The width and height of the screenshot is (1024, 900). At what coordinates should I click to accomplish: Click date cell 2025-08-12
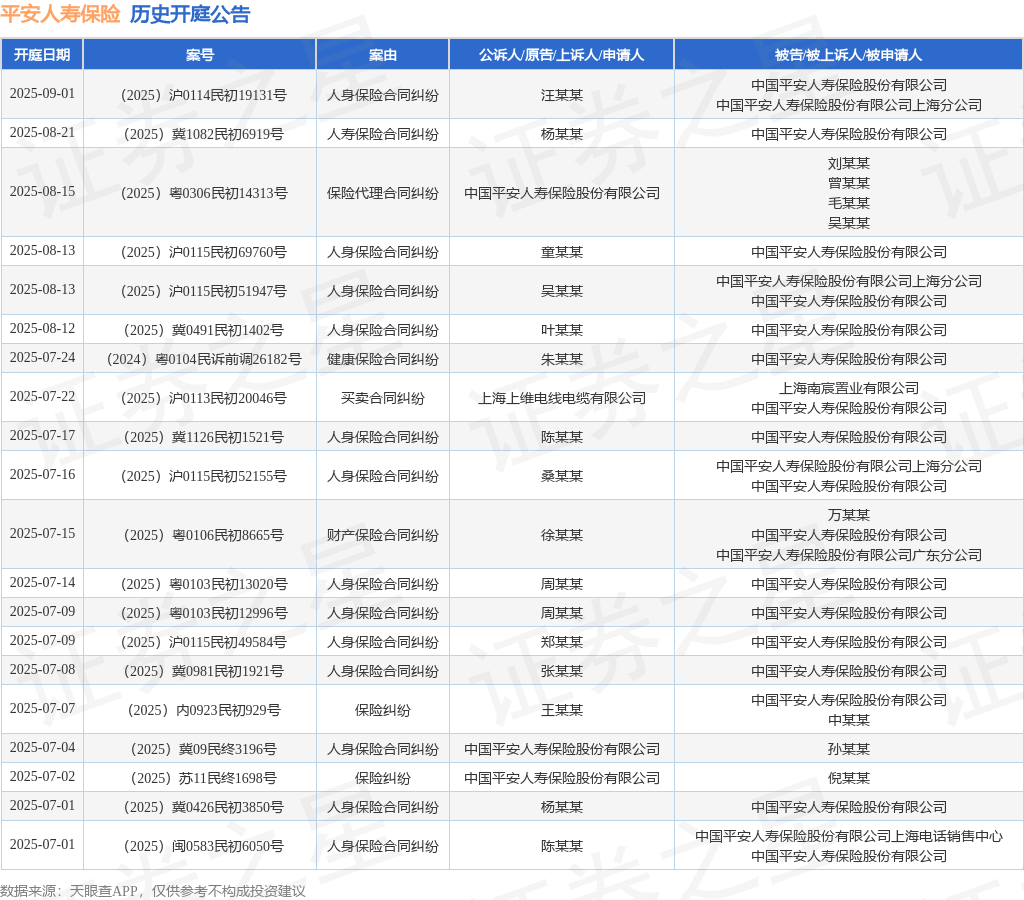pos(42,329)
